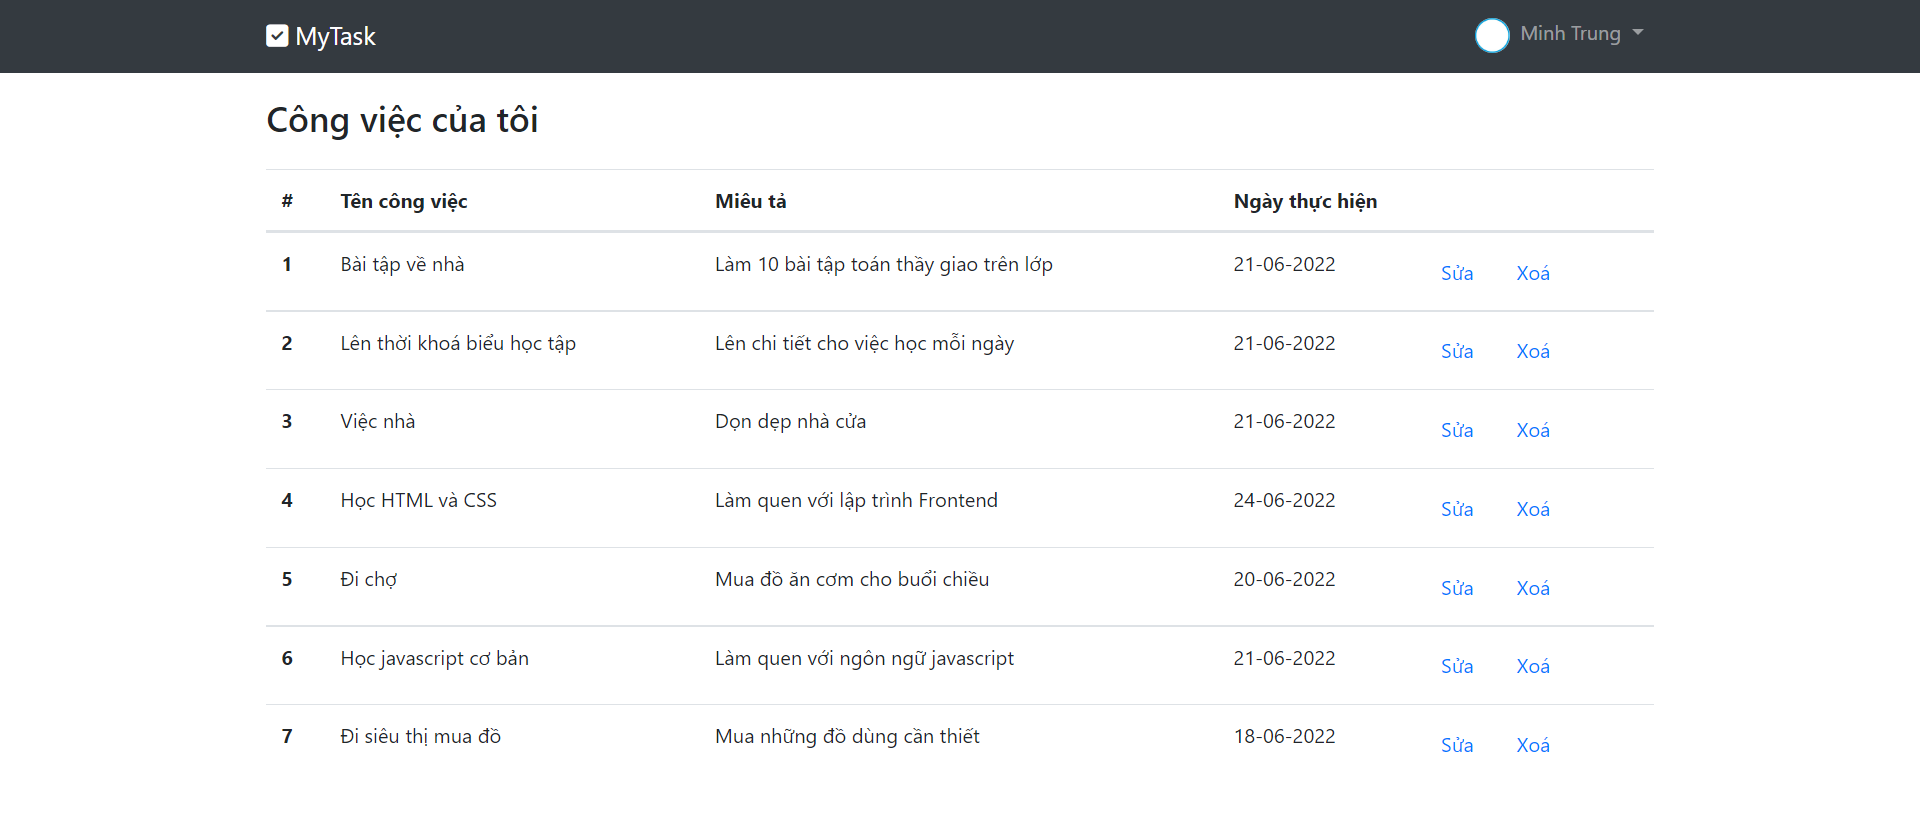Select the page heading 'Công việc của tôi'

coord(402,120)
